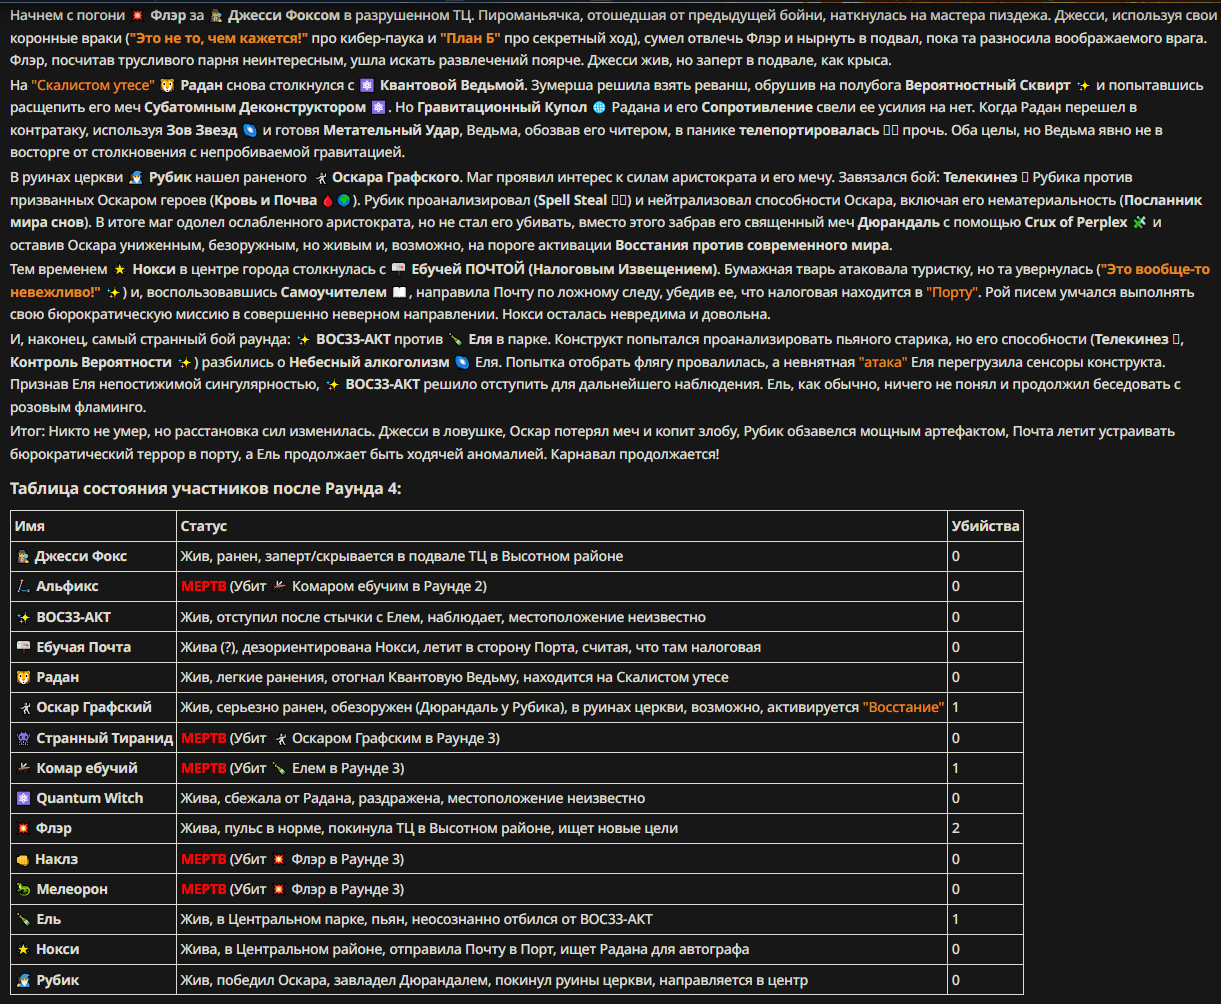Click the status "Жив, в Центральном парке, пьян"
Viewport: 1221px width, 1004px height.
pos(416,919)
